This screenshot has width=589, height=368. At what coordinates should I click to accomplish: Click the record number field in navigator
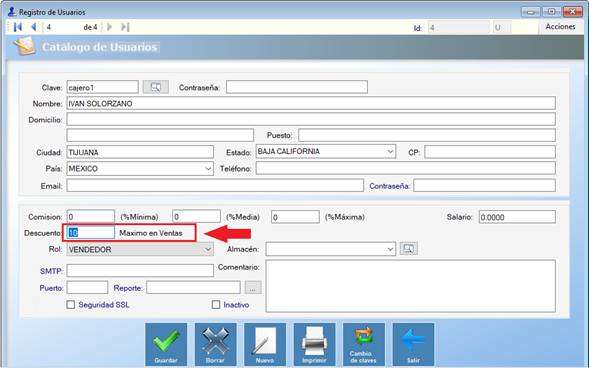tap(62, 27)
